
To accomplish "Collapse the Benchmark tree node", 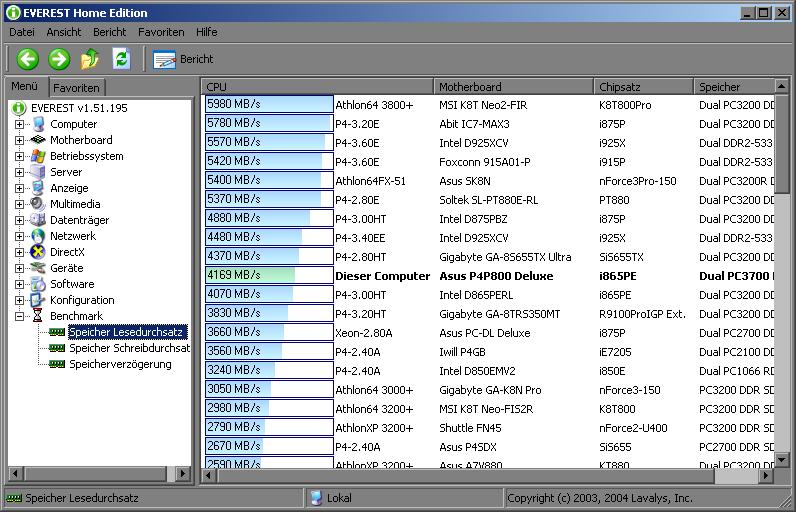I will click(19, 316).
